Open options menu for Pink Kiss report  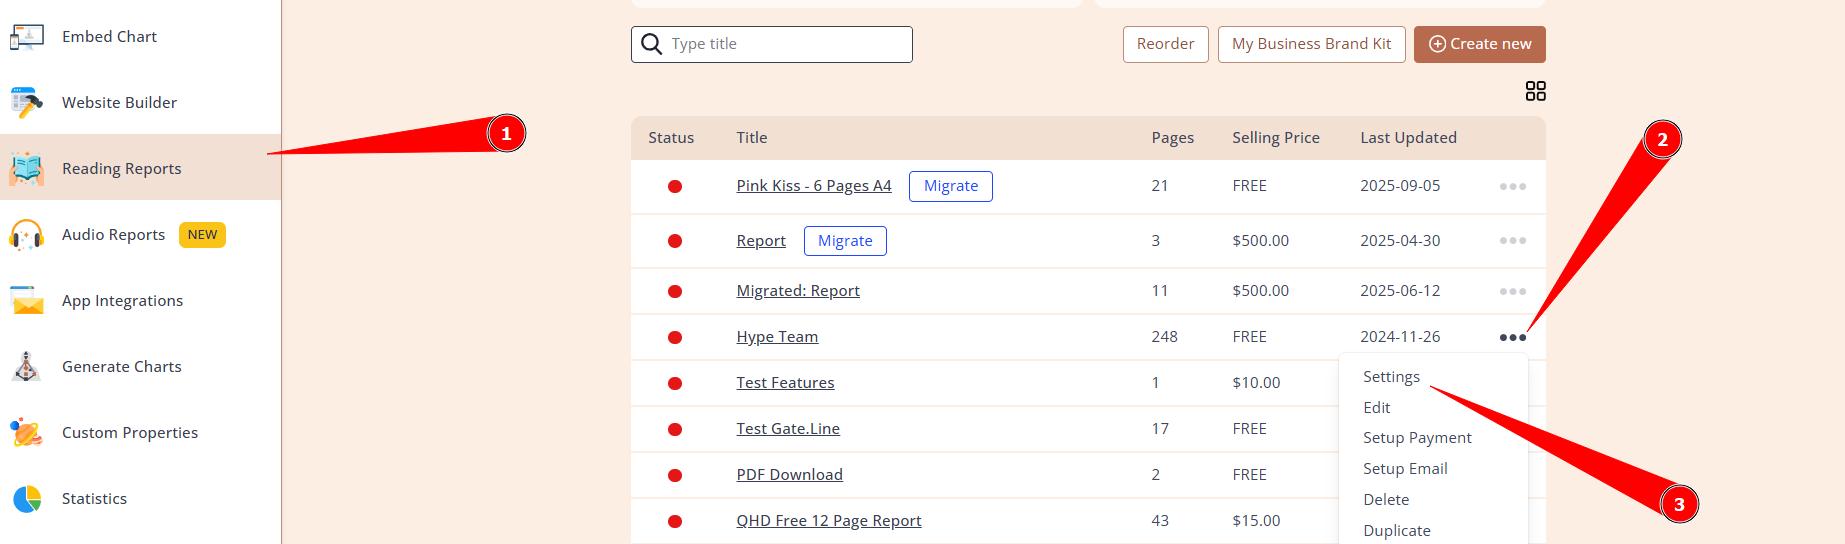point(1512,186)
